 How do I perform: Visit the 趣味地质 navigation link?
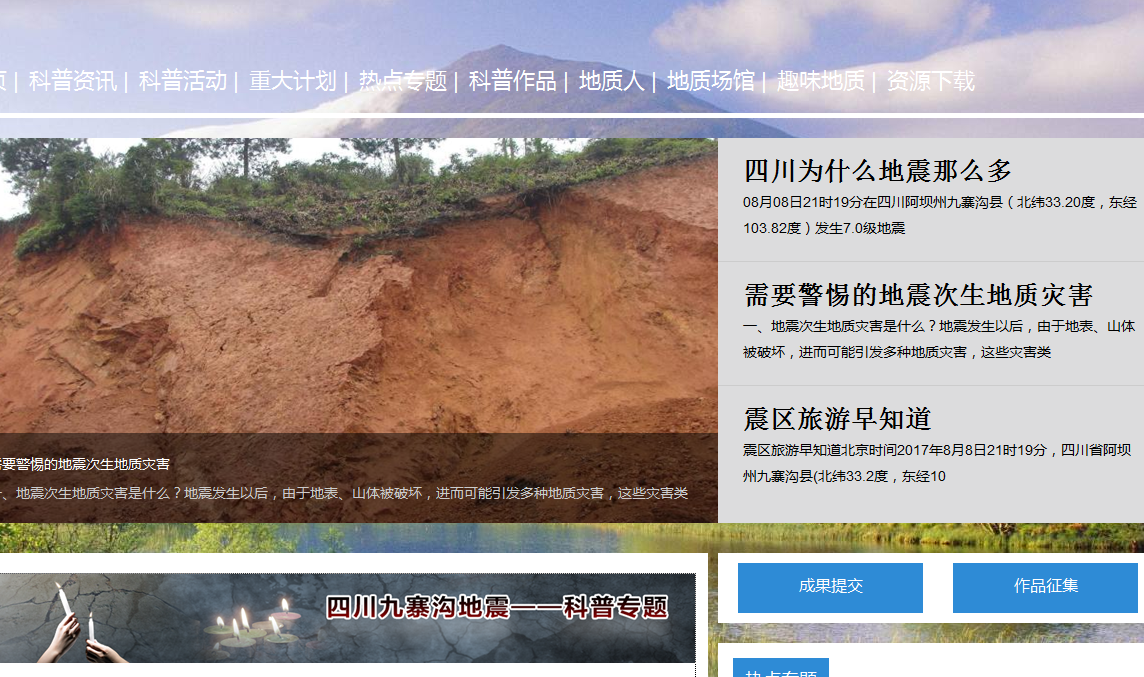pyautogui.click(x=821, y=81)
